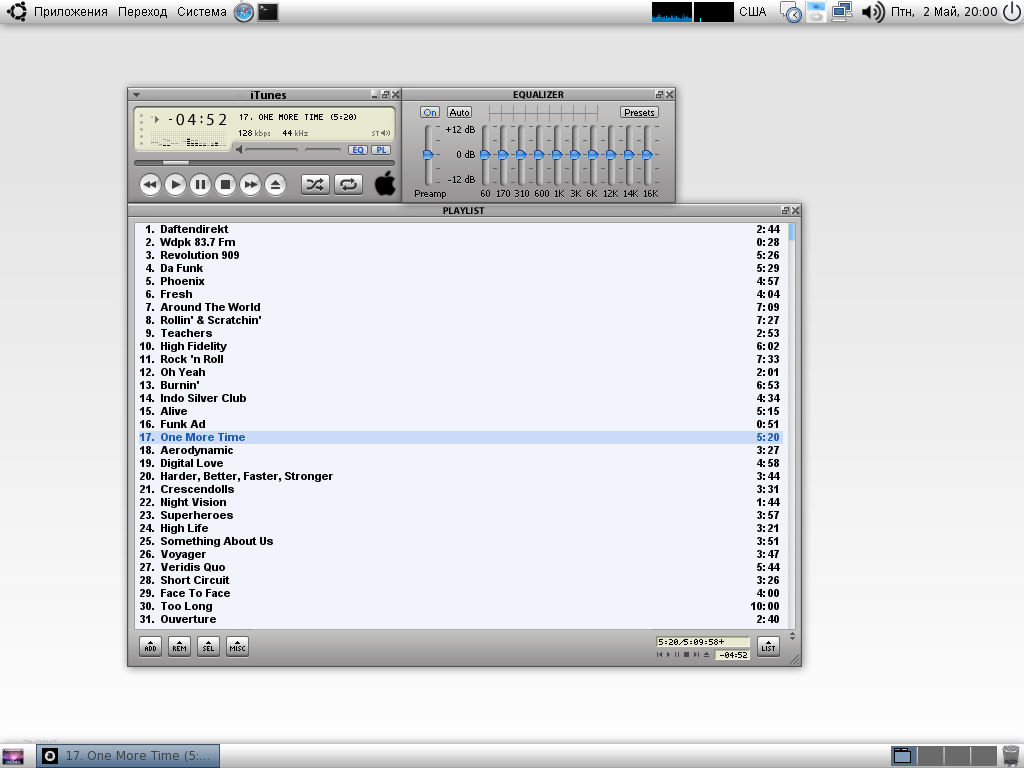
Task: Click the 1K equalizer band slider
Action: coord(557,155)
